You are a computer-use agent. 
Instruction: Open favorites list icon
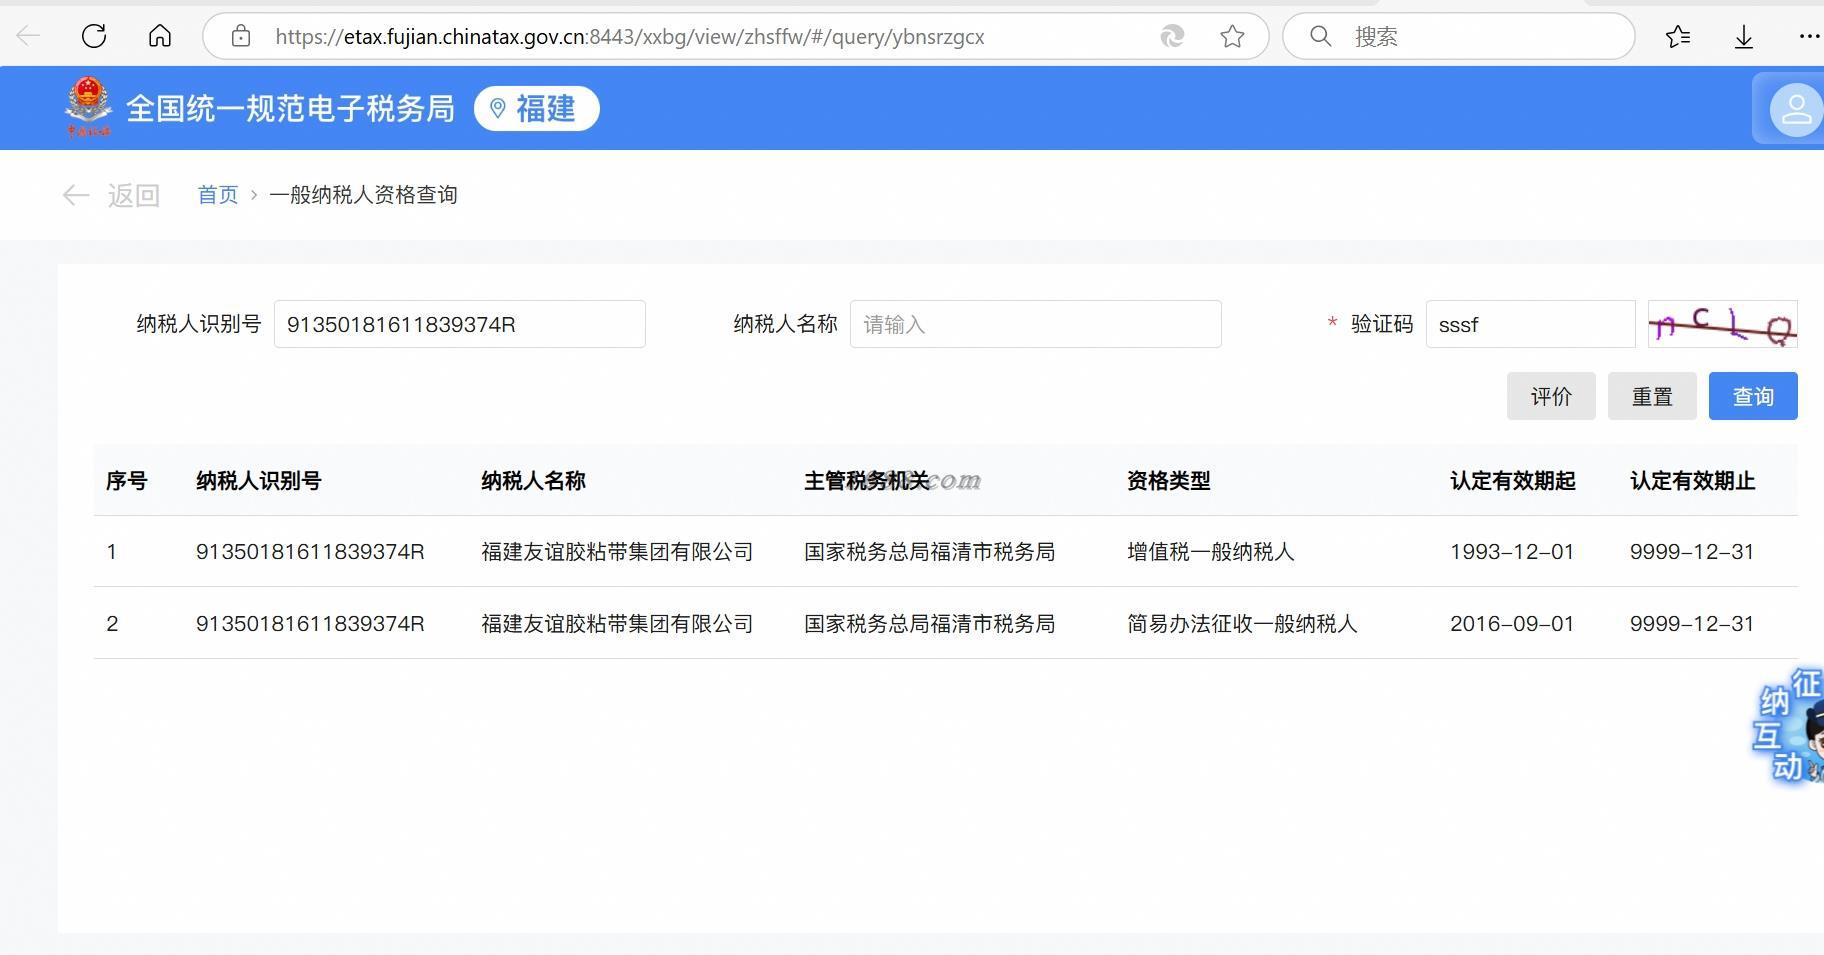pyautogui.click(x=1678, y=37)
